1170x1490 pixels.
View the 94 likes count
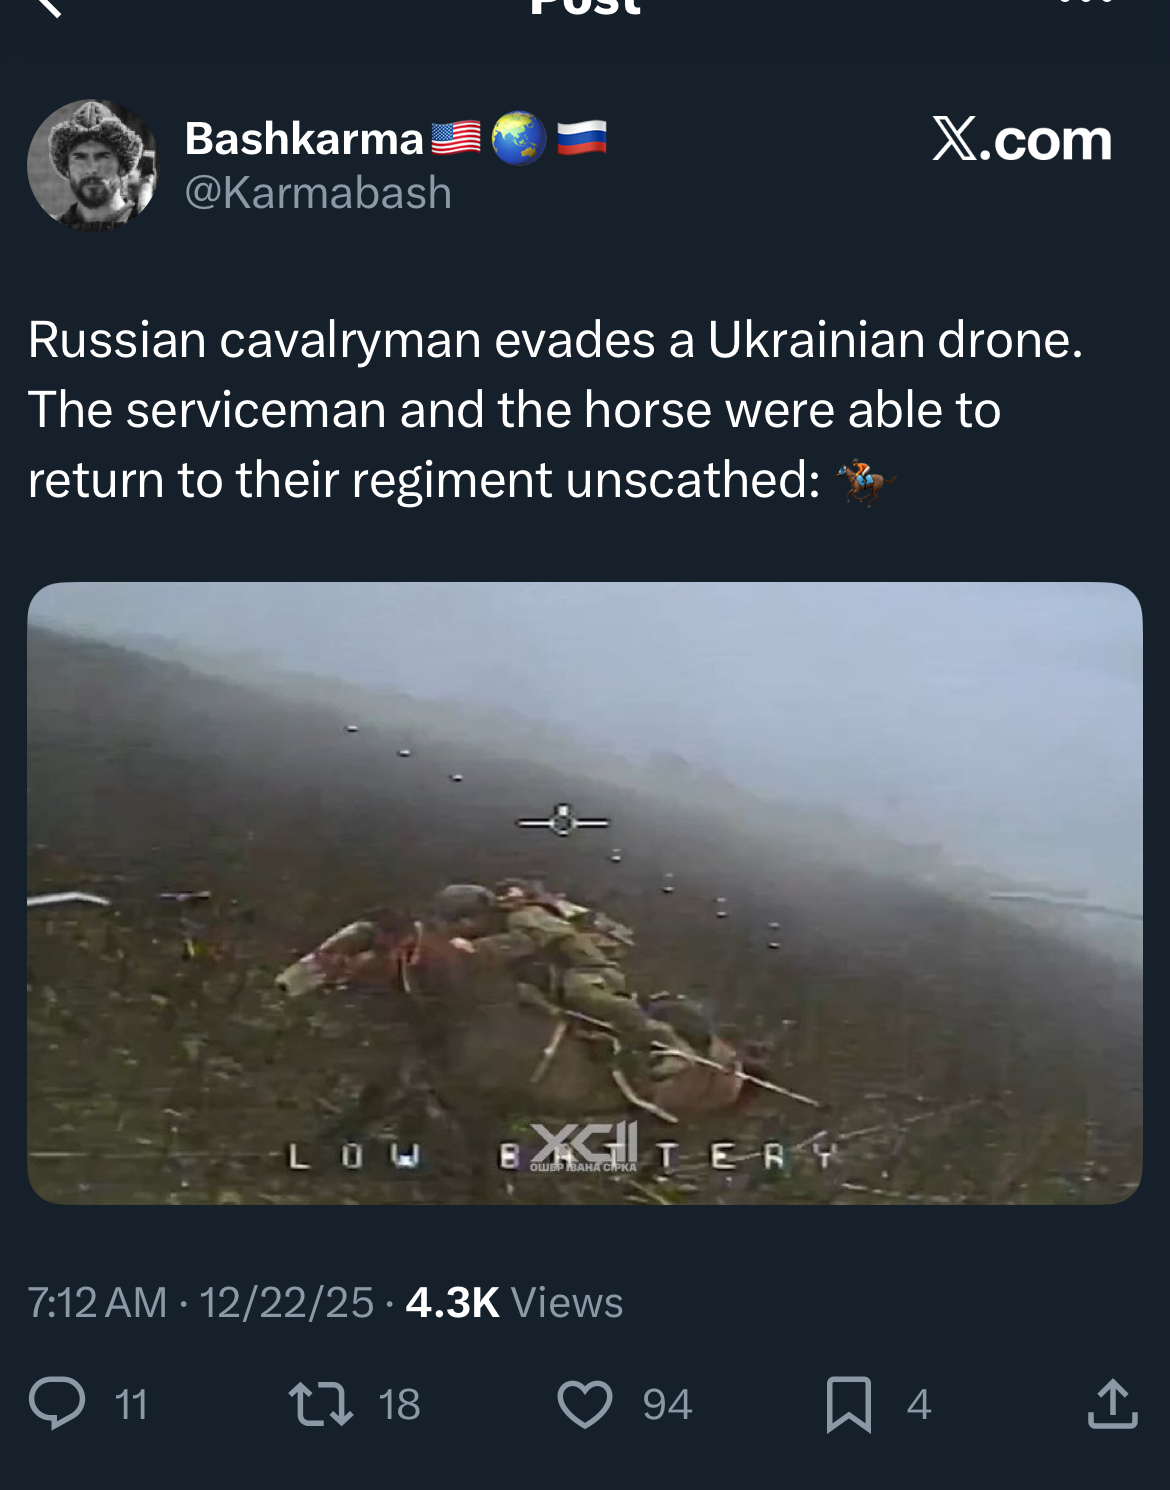[x=667, y=1404]
